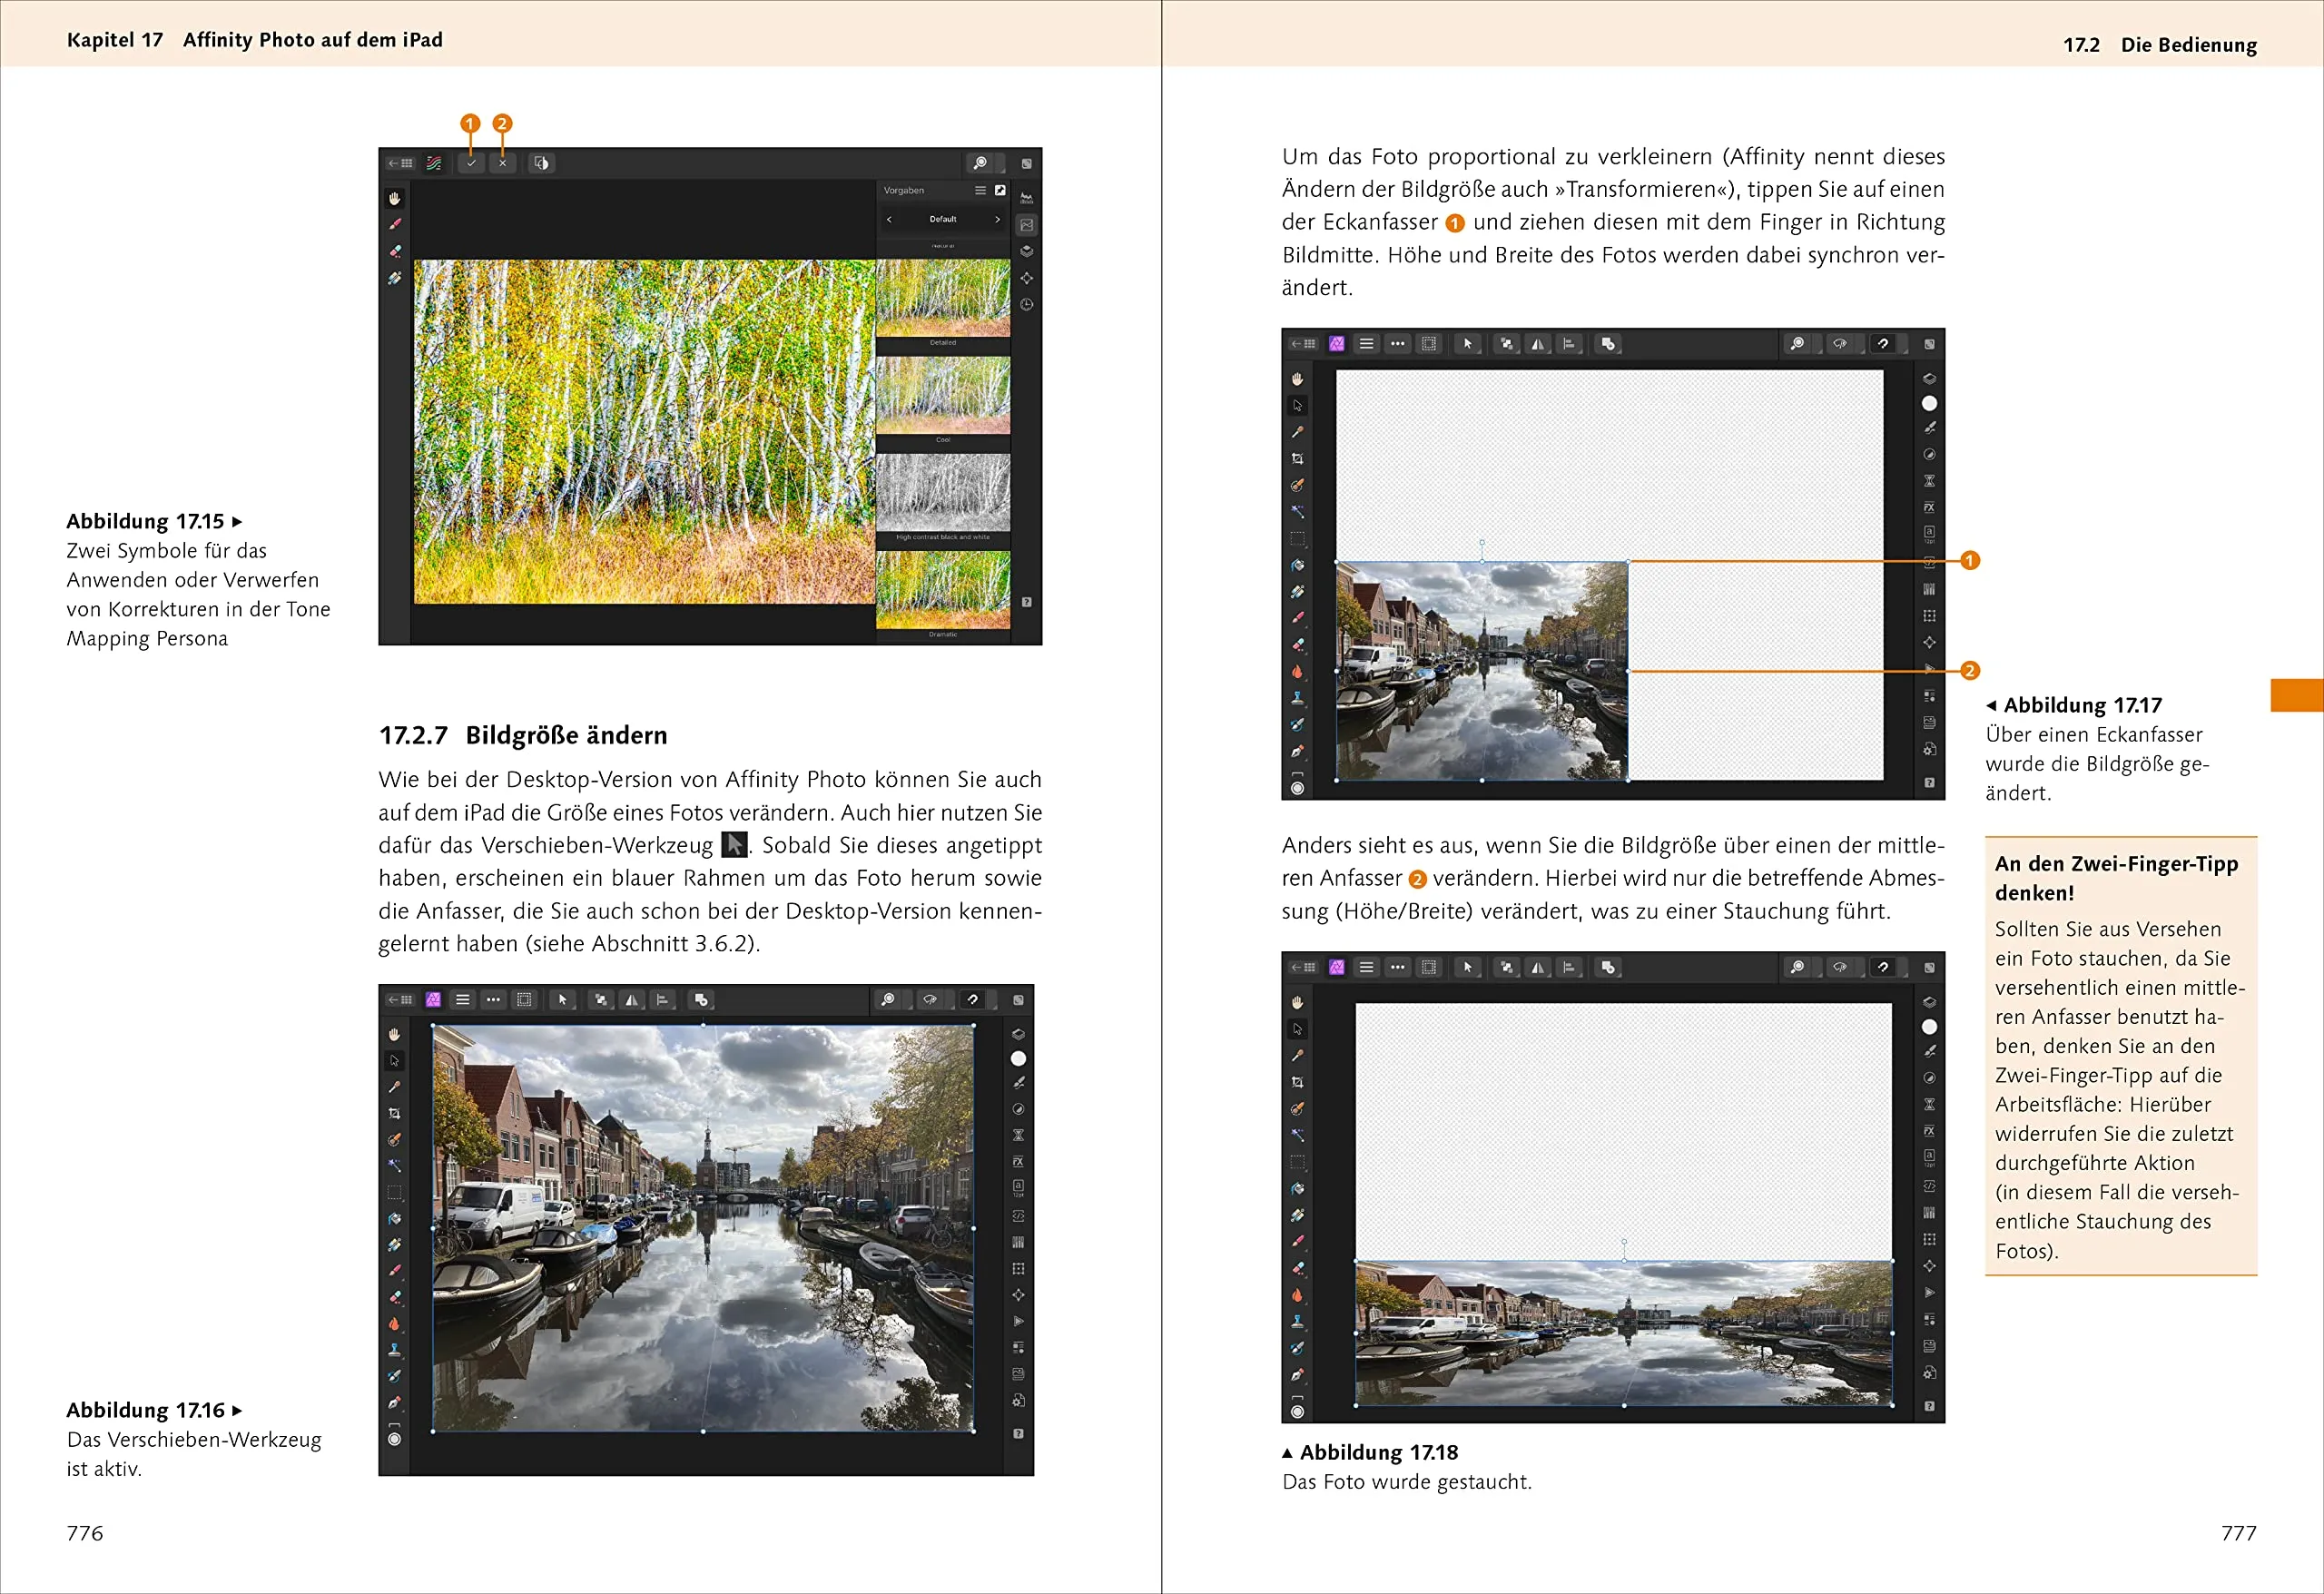Tap the apply checkmark in Tone Mapping toolbar
This screenshot has height=1594, width=2324.
pos(471,163)
